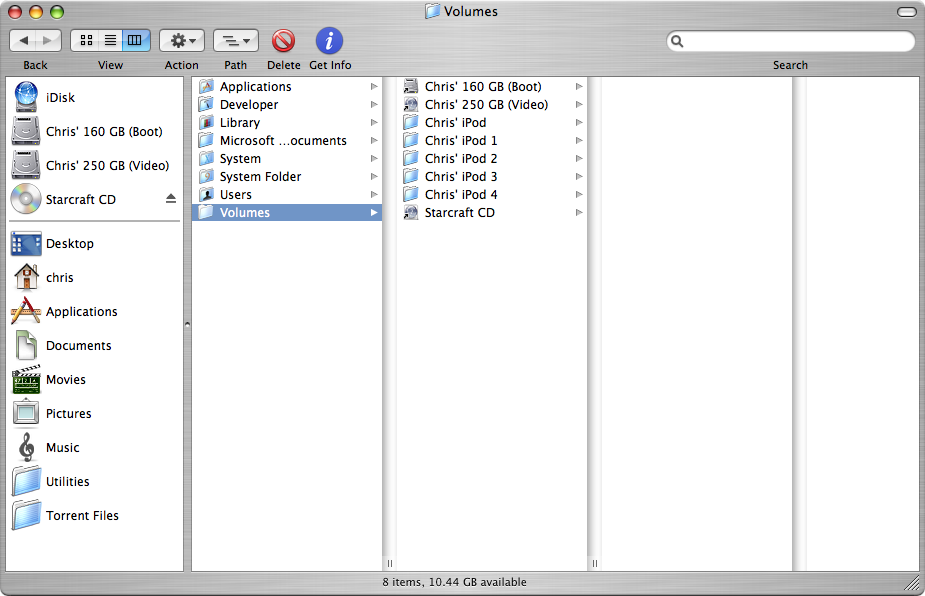Eject the Starcraft CD
Viewport: 925px width, 596px height.
[x=170, y=199]
